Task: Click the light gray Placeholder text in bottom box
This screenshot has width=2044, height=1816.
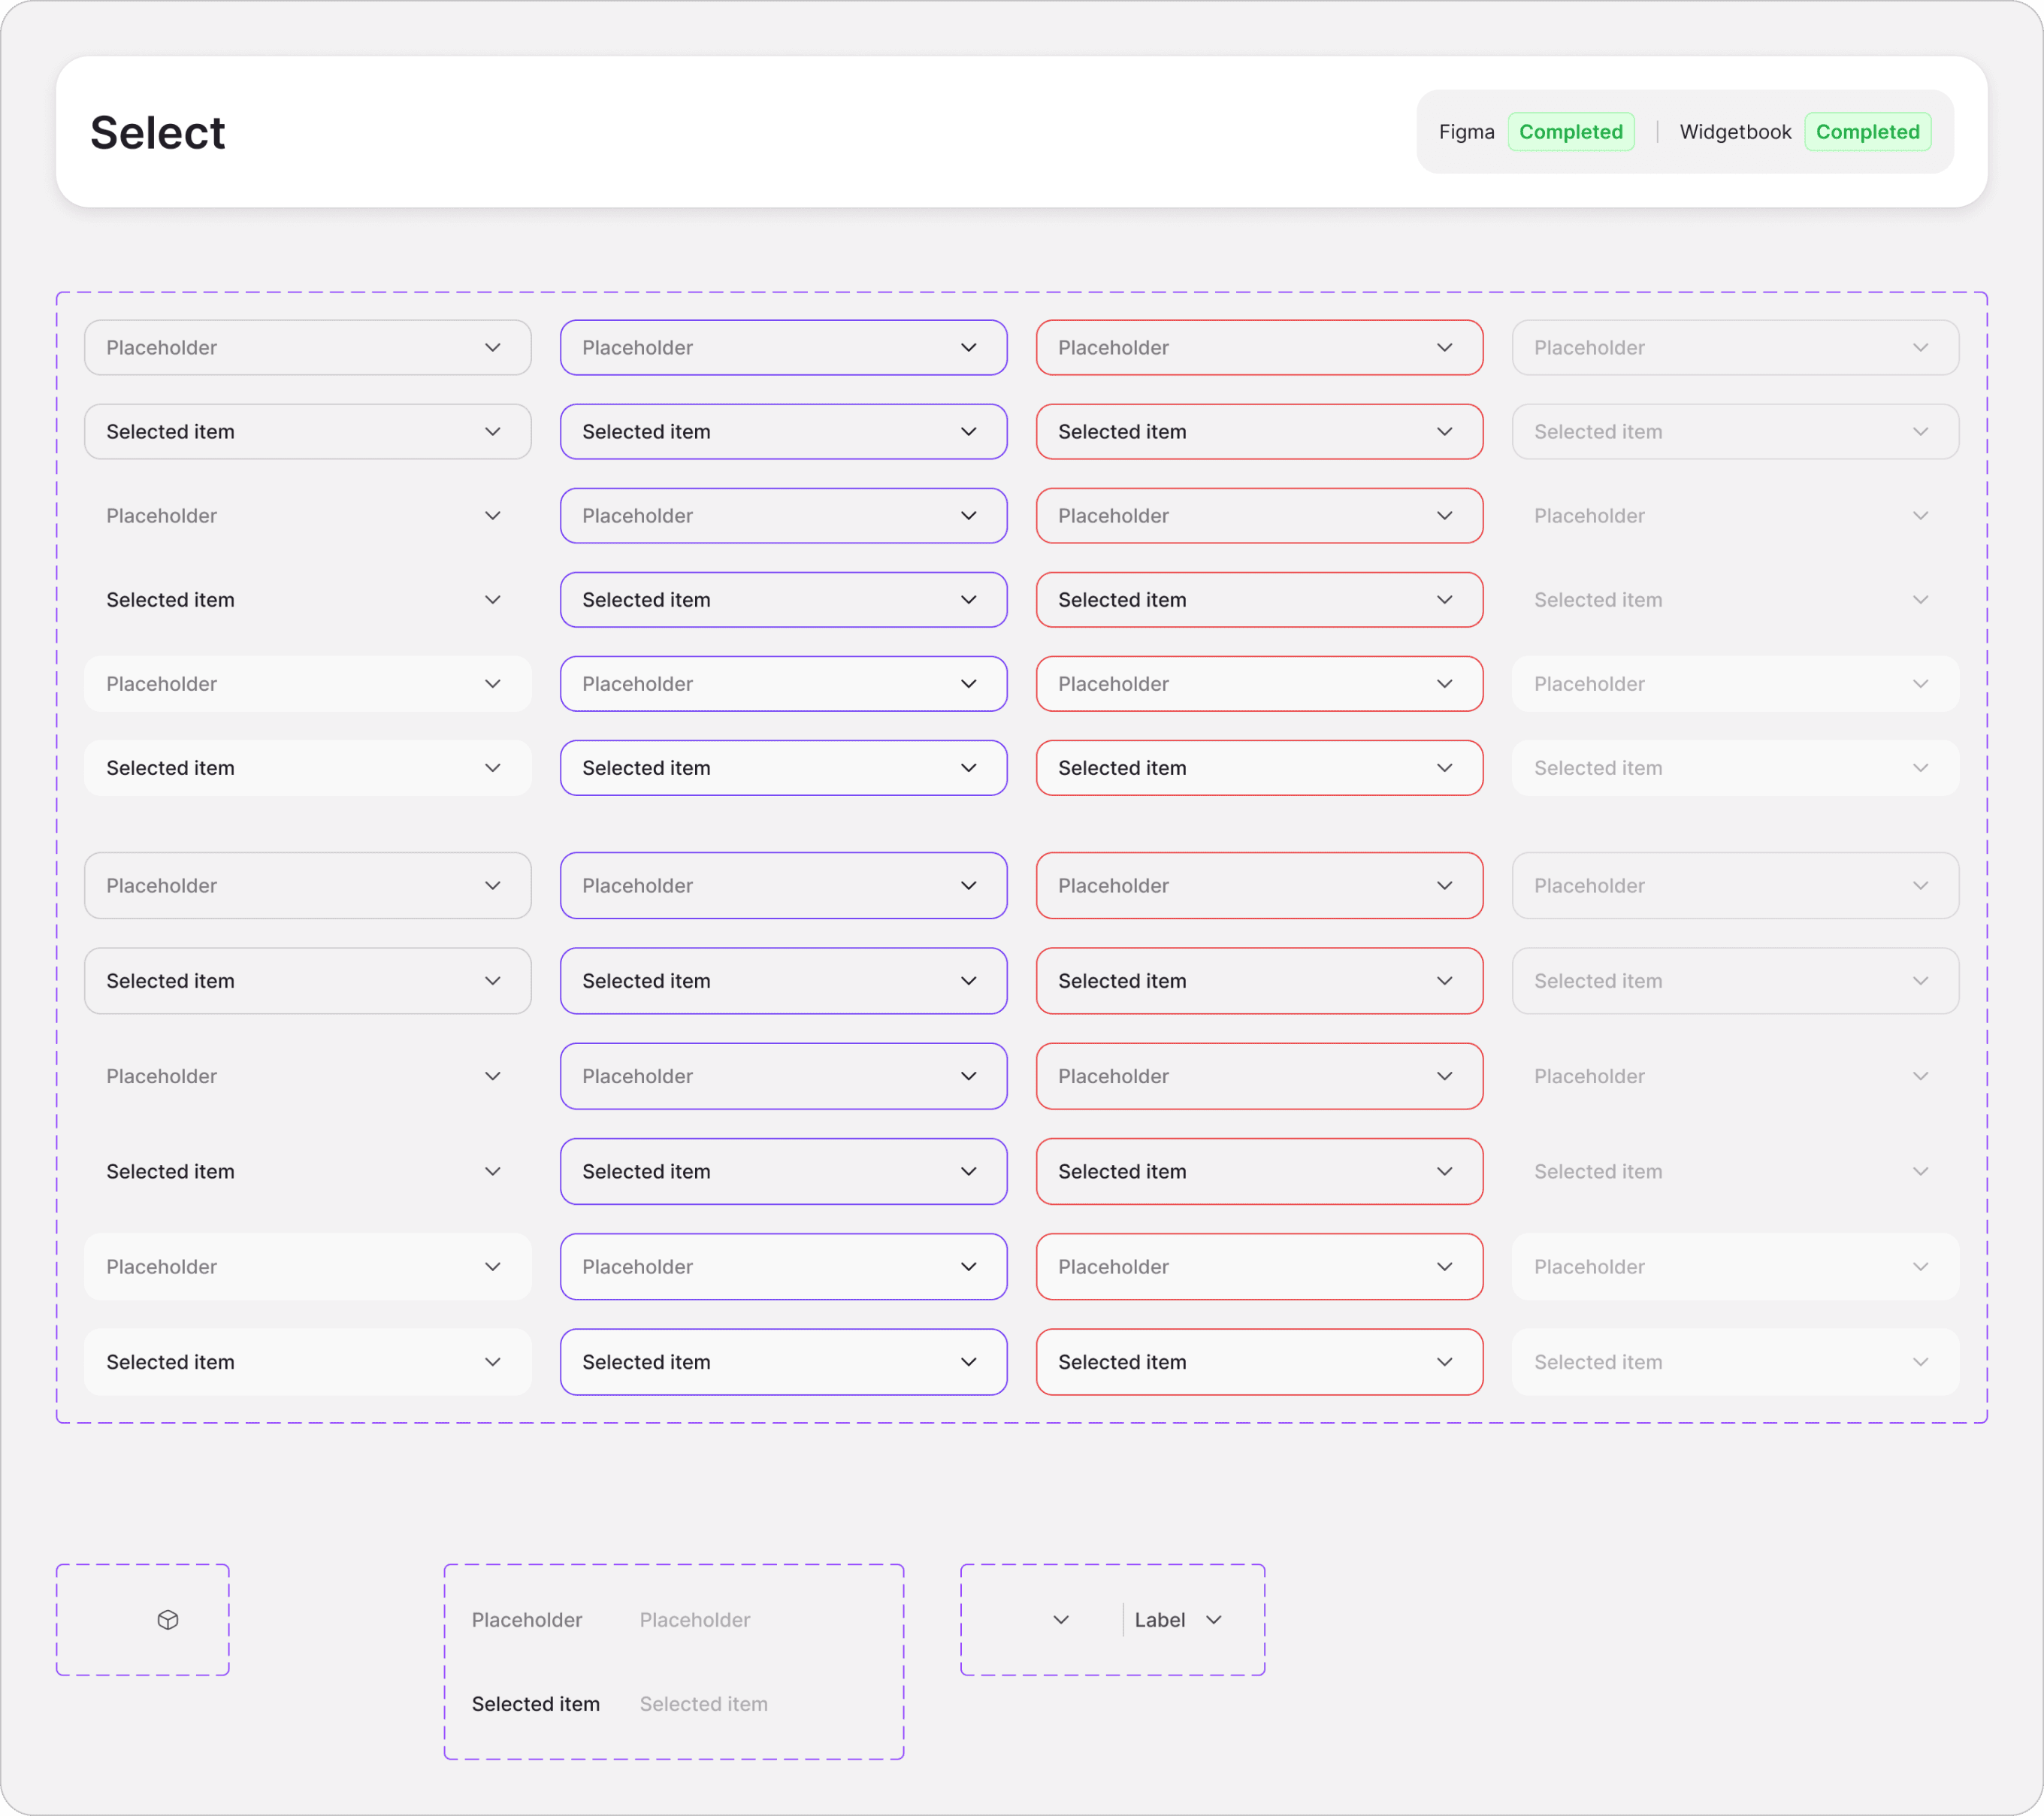Action: [695, 1620]
